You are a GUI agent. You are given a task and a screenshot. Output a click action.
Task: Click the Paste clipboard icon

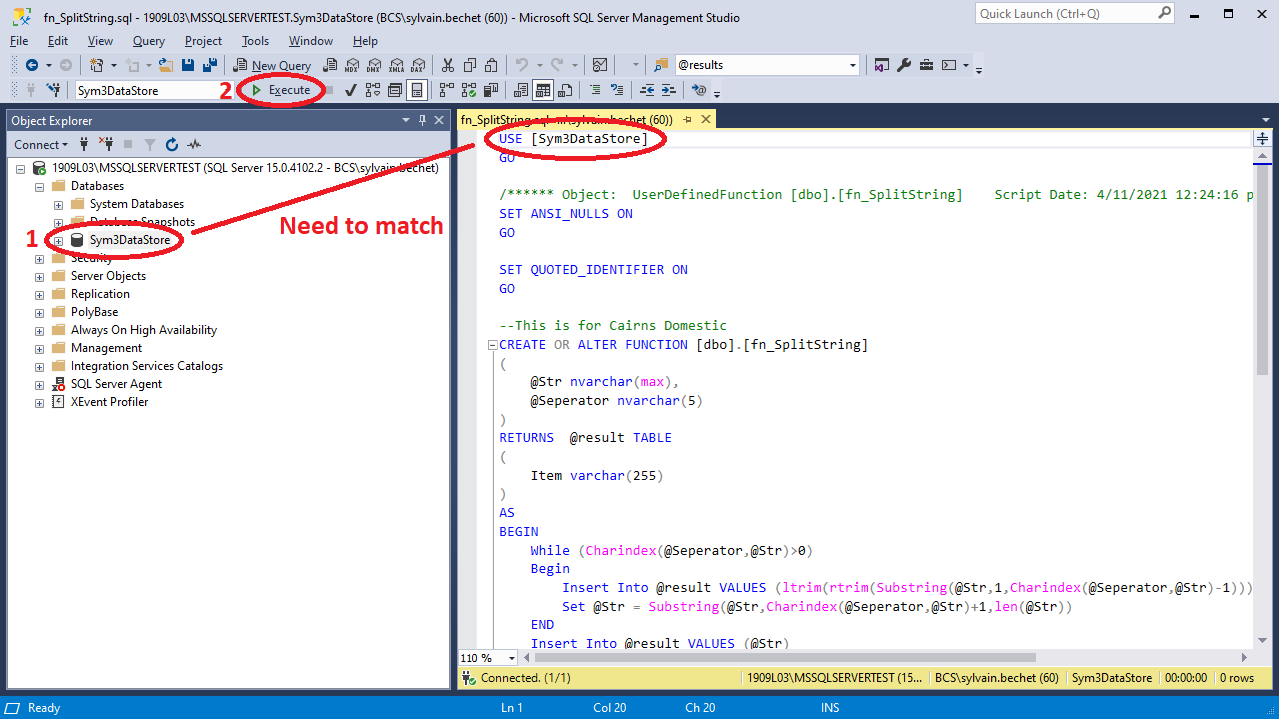(x=491, y=65)
